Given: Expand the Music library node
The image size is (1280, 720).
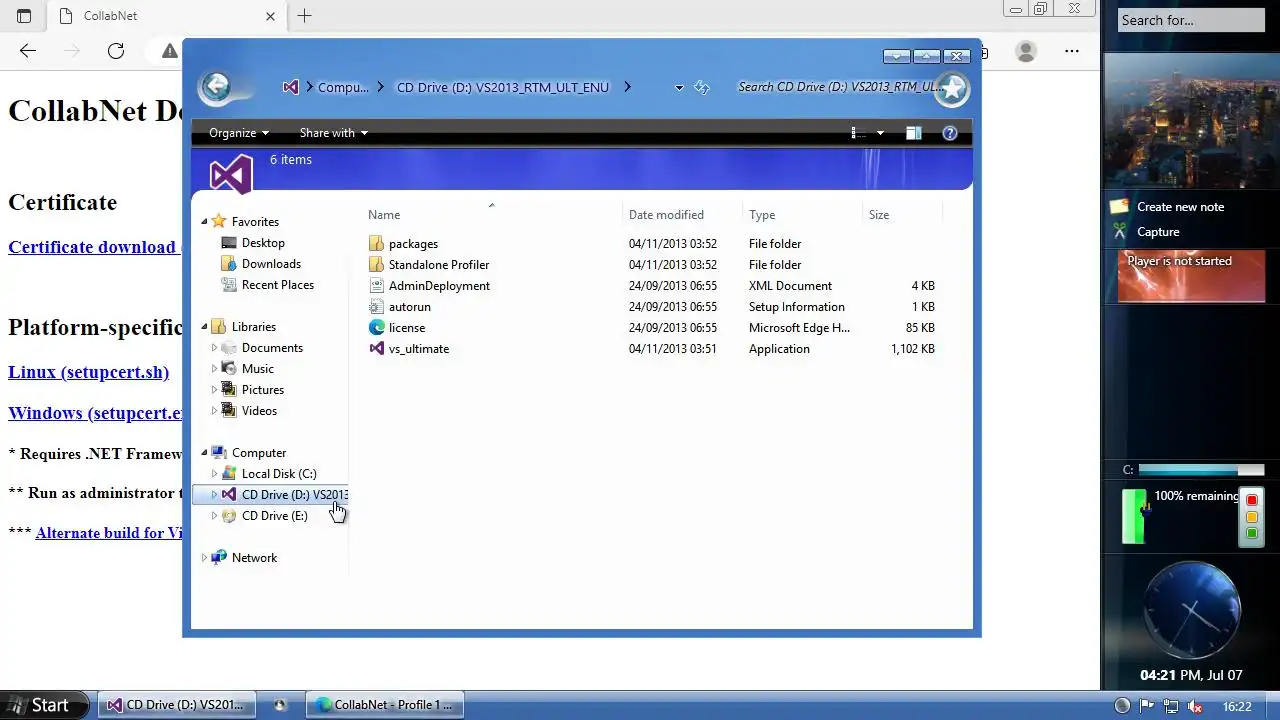Looking at the screenshot, I should click(214, 369).
